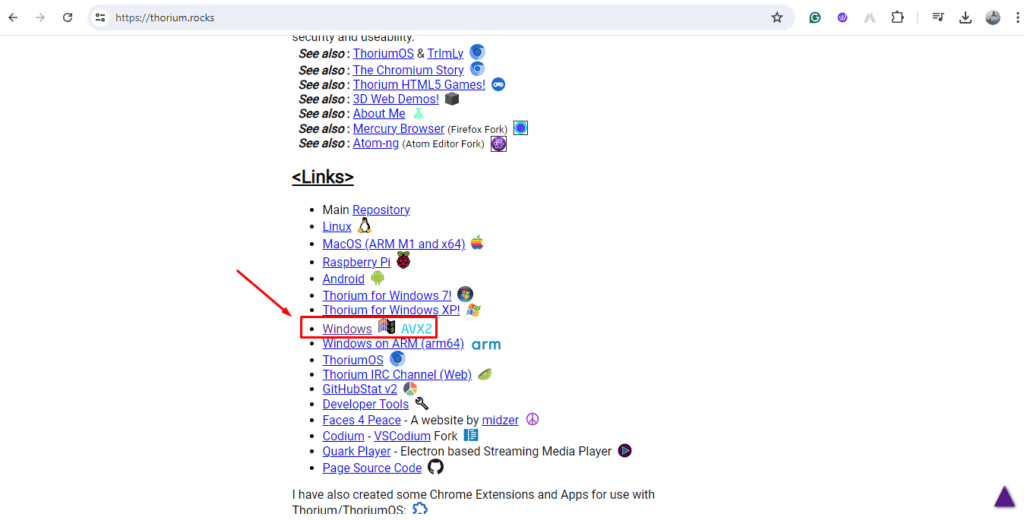The width and height of the screenshot is (1024, 520).
Task: Bookmark this page with the star icon
Action: (776, 18)
